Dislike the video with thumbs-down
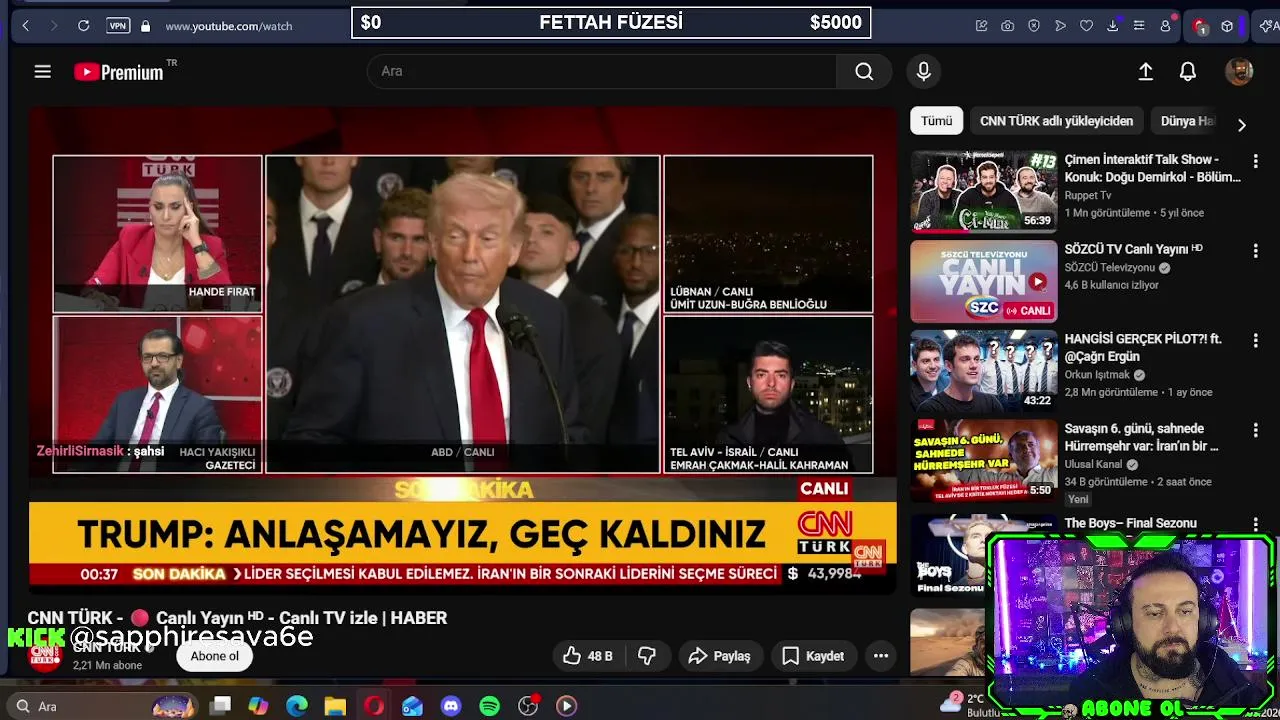1280x720 pixels. click(x=647, y=656)
